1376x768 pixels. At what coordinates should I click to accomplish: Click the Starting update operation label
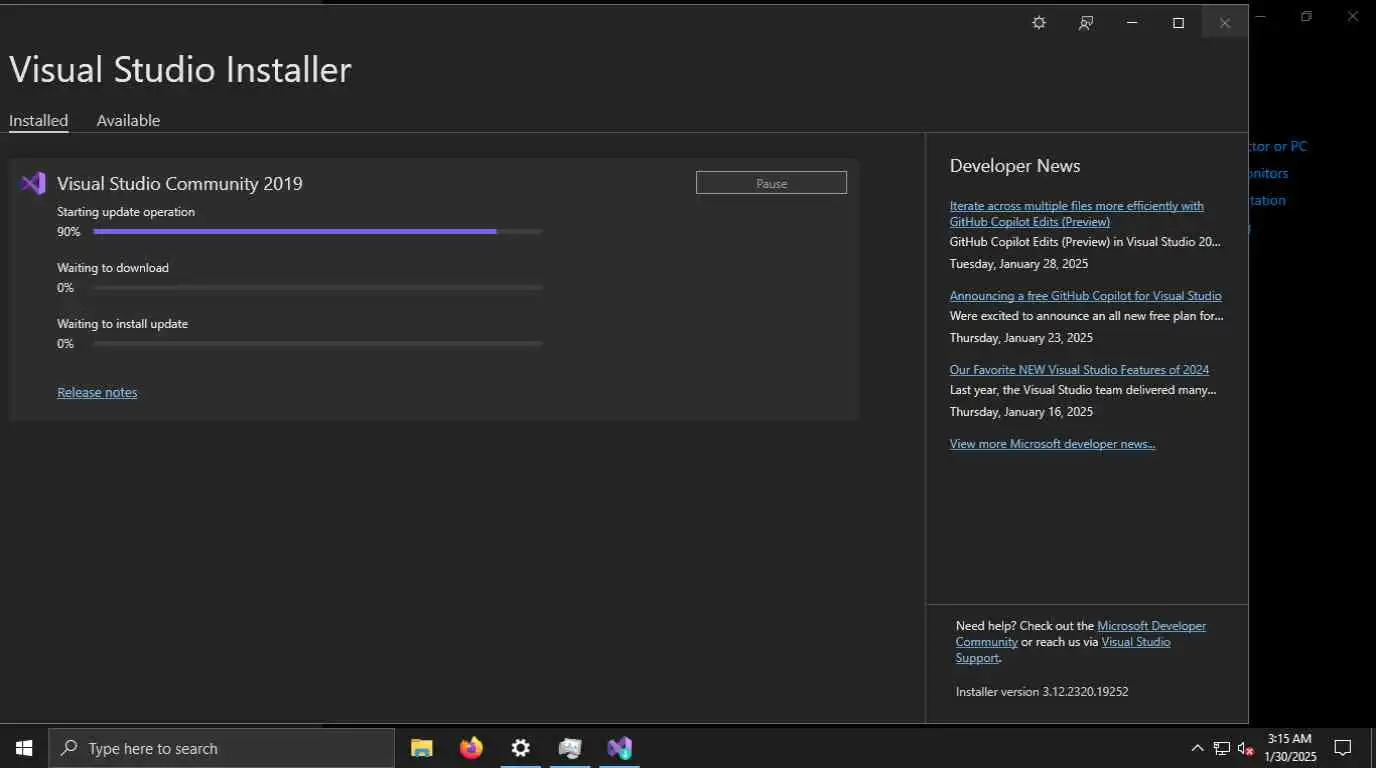126,212
